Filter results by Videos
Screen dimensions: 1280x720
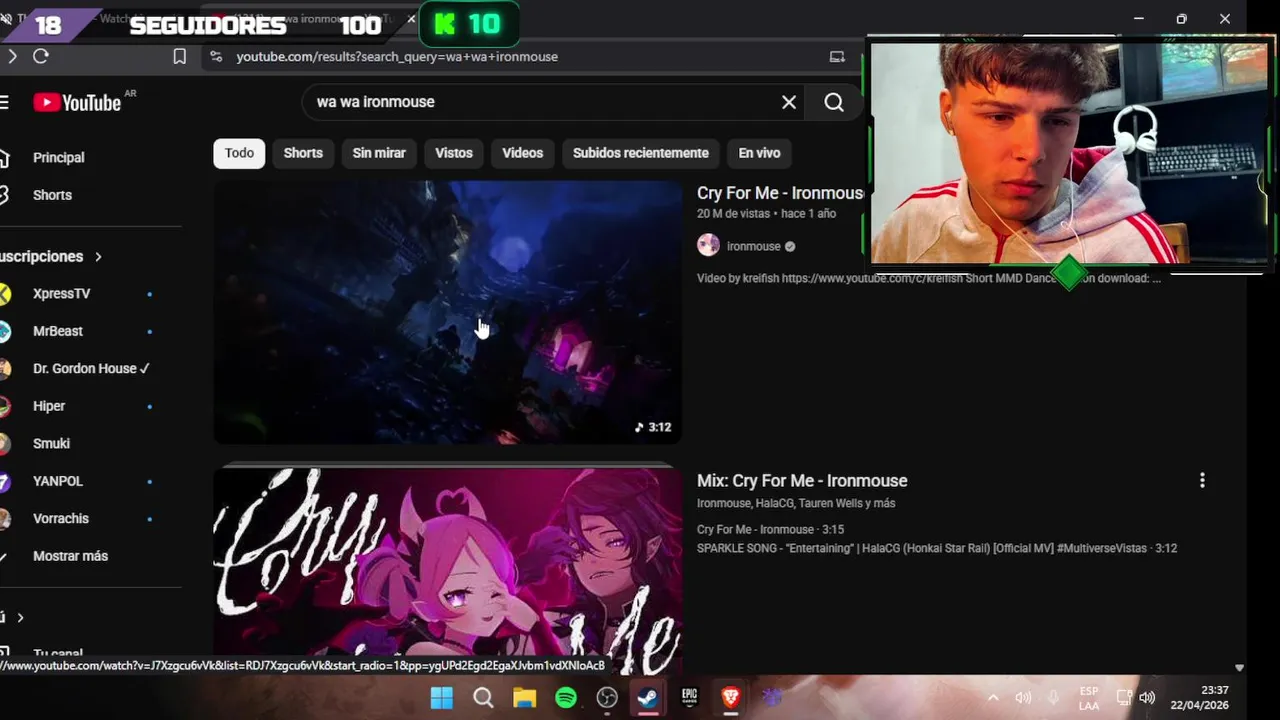click(523, 153)
